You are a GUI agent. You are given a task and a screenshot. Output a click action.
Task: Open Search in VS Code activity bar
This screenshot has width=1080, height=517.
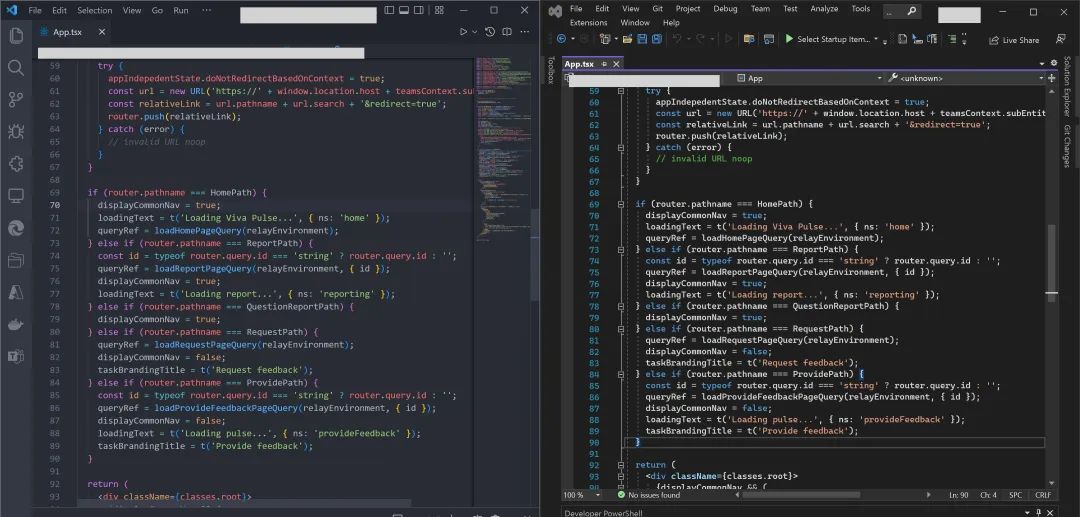tap(16, 67)
